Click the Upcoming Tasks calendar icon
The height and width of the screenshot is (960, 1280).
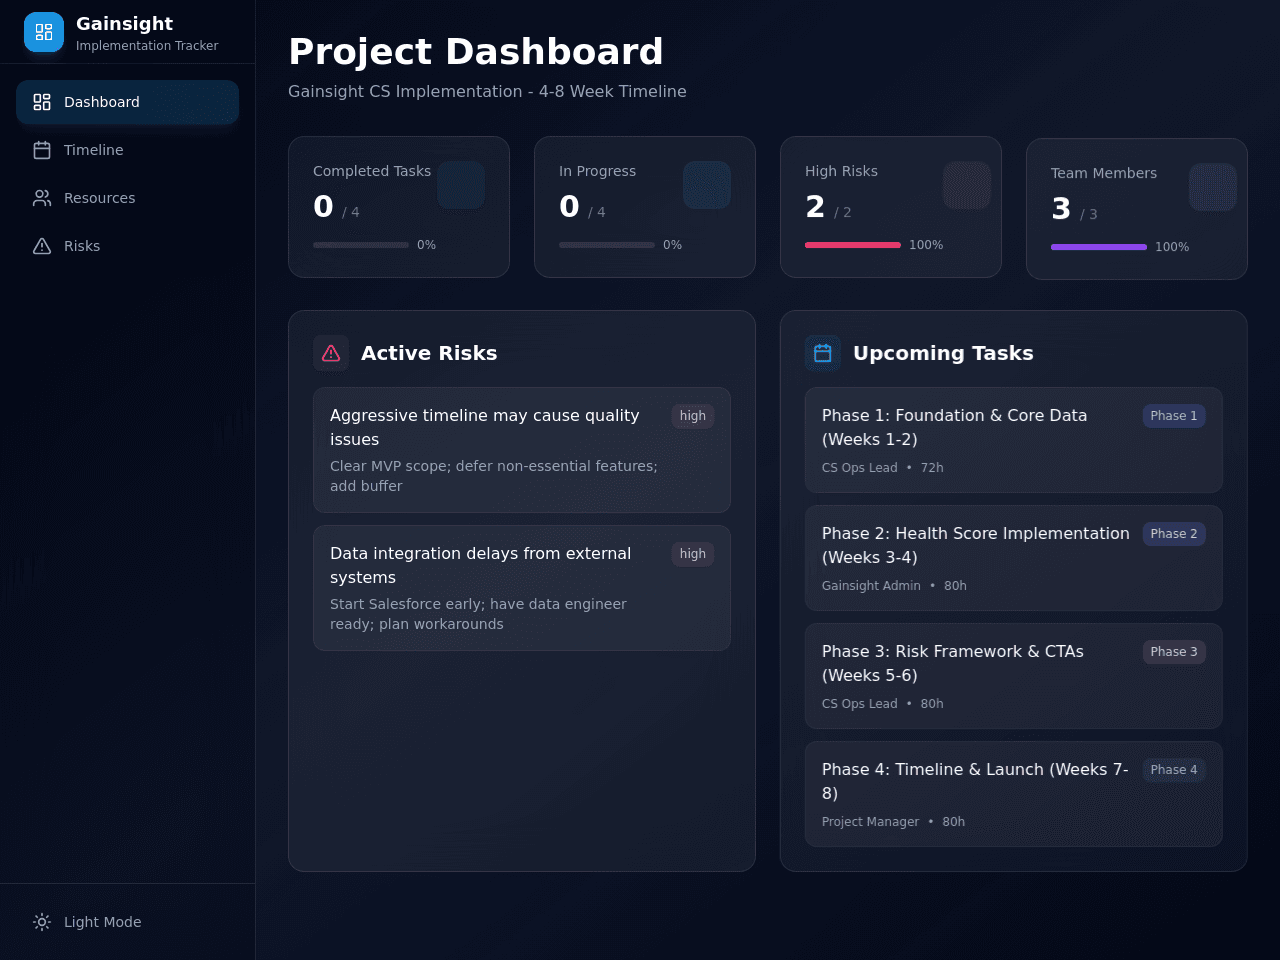tap(823, 353)
